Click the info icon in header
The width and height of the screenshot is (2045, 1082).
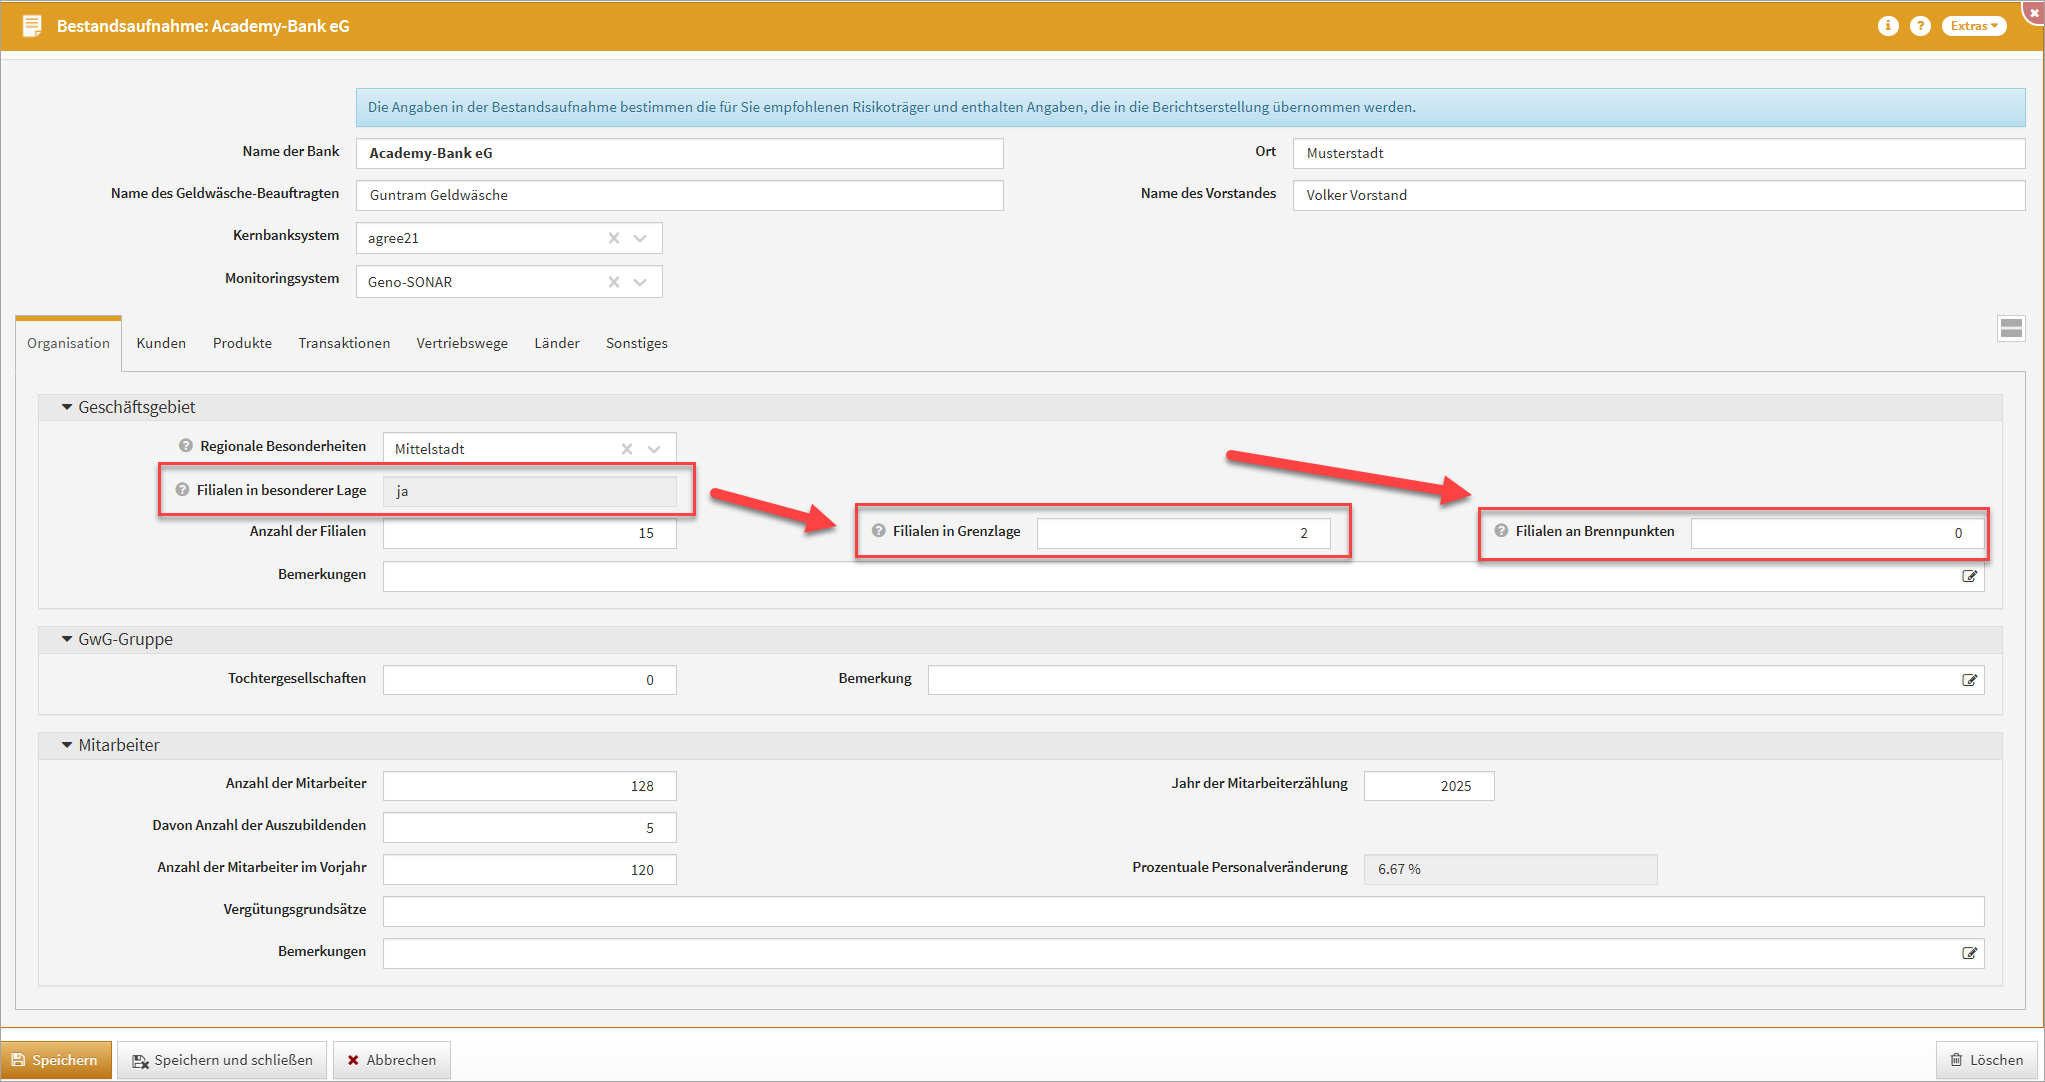(x=1887, y=26)
